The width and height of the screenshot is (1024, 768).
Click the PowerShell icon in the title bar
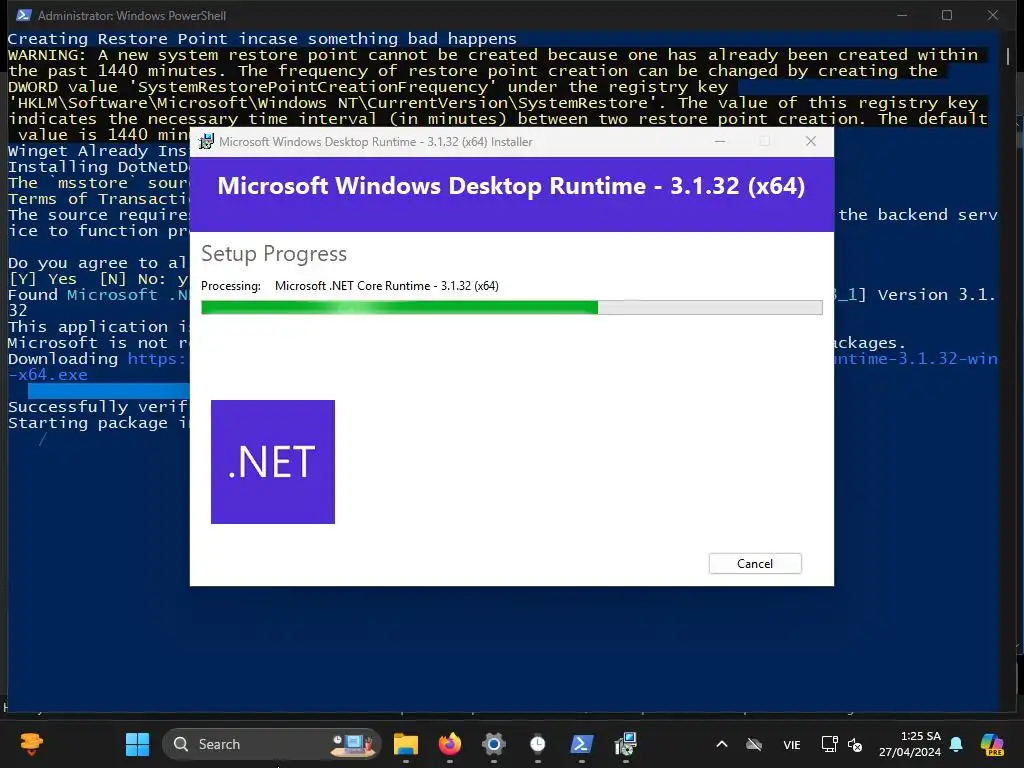tap(24, 15)
